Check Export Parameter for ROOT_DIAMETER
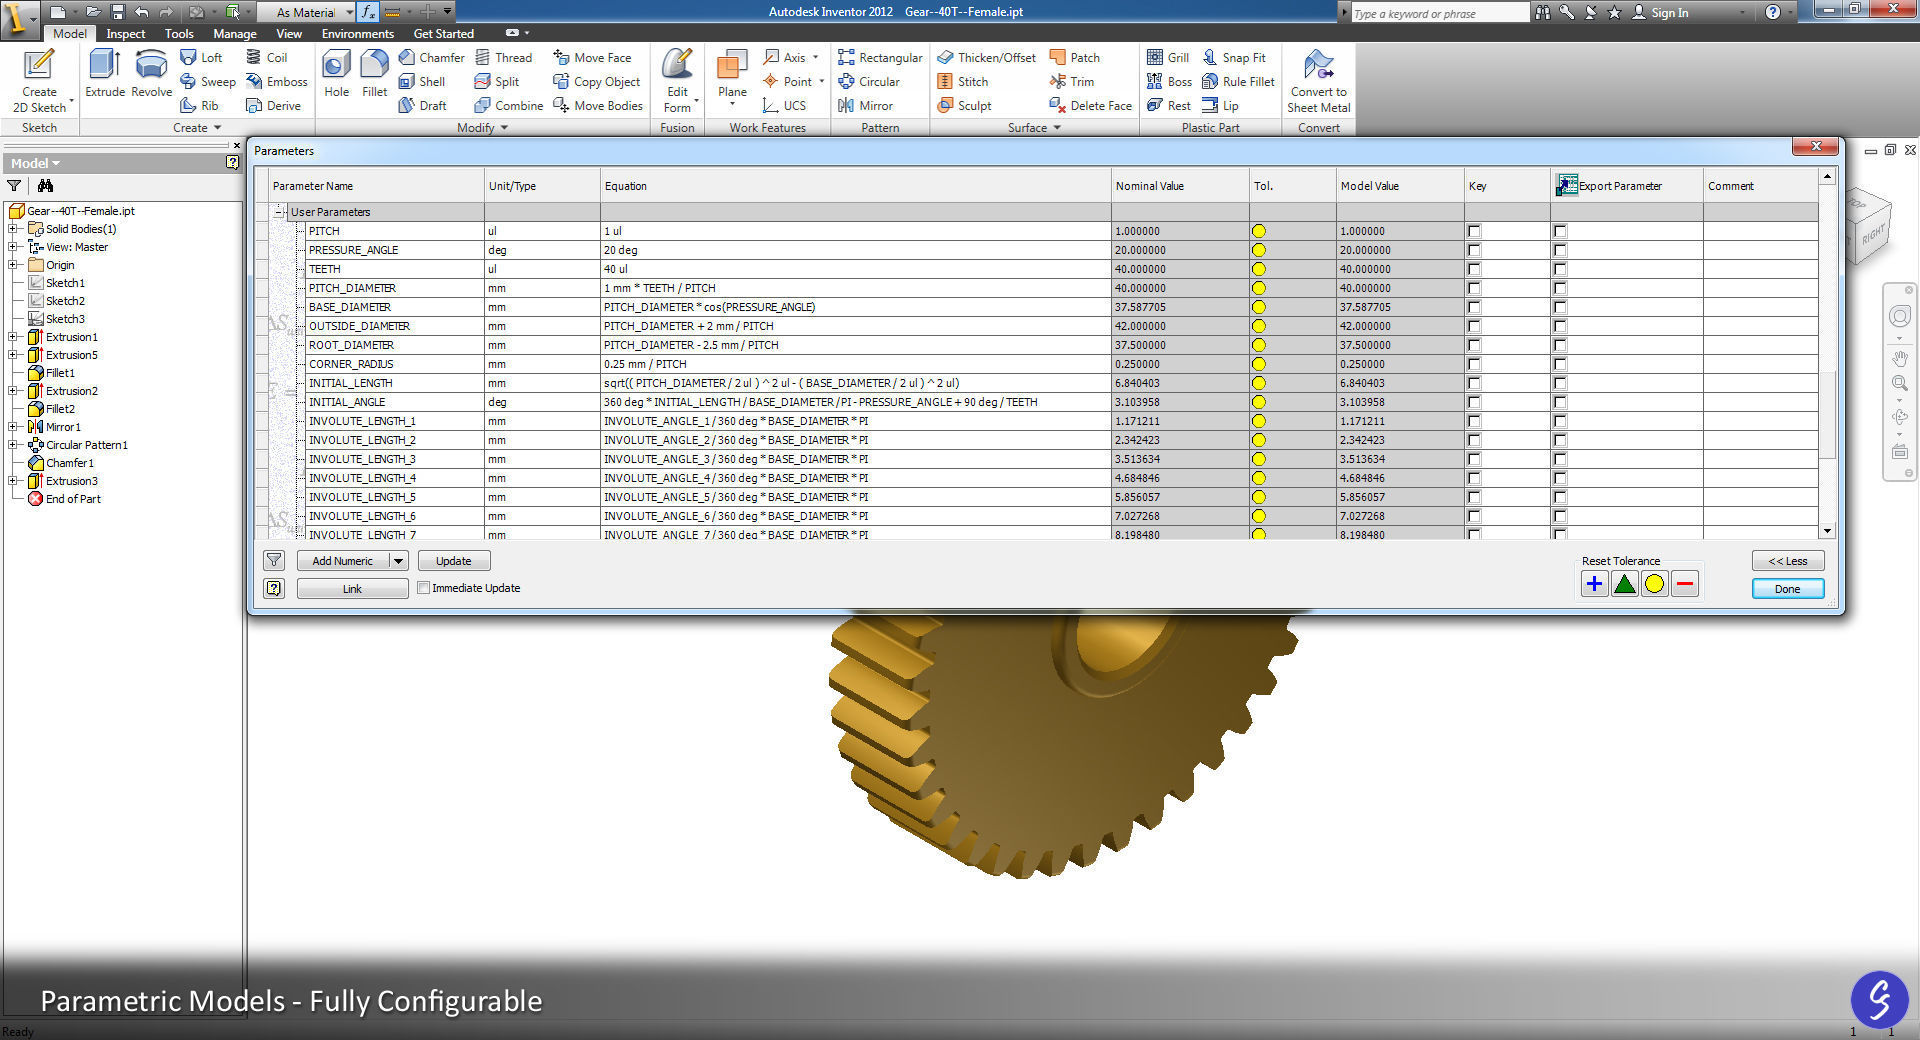 (x=1560, y=345)
